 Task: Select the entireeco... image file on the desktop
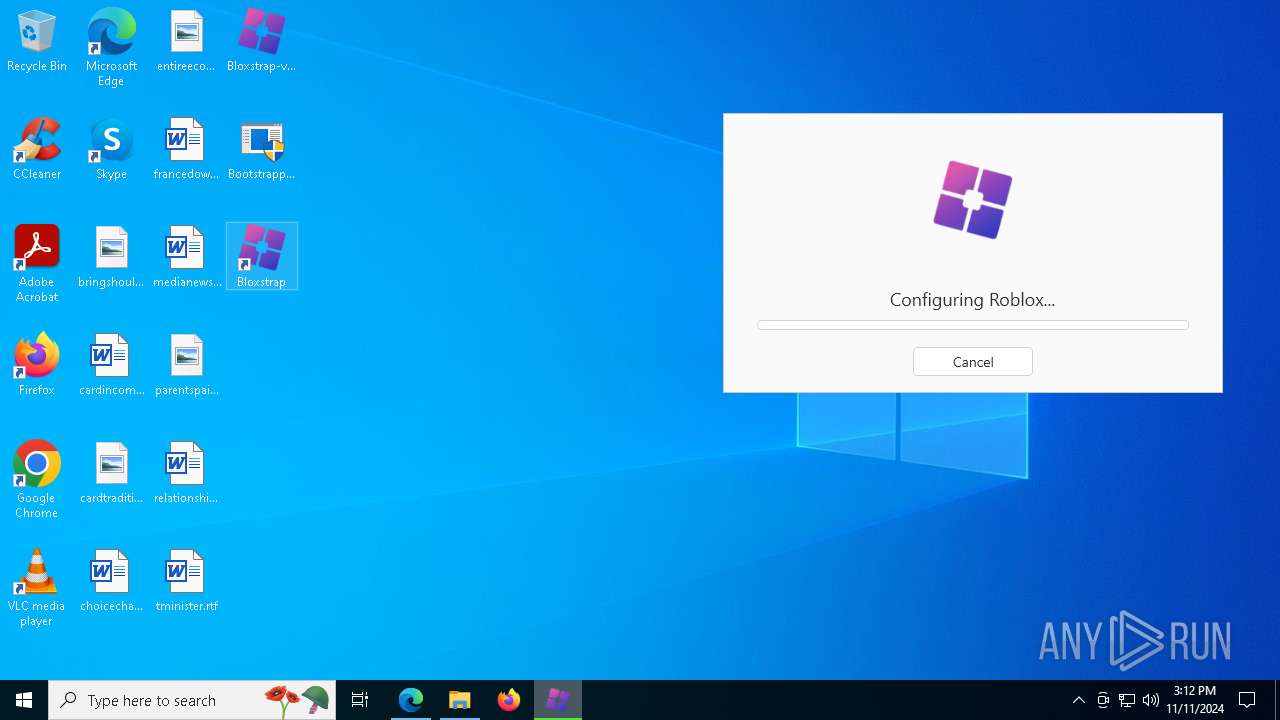[x=186, y=42]
